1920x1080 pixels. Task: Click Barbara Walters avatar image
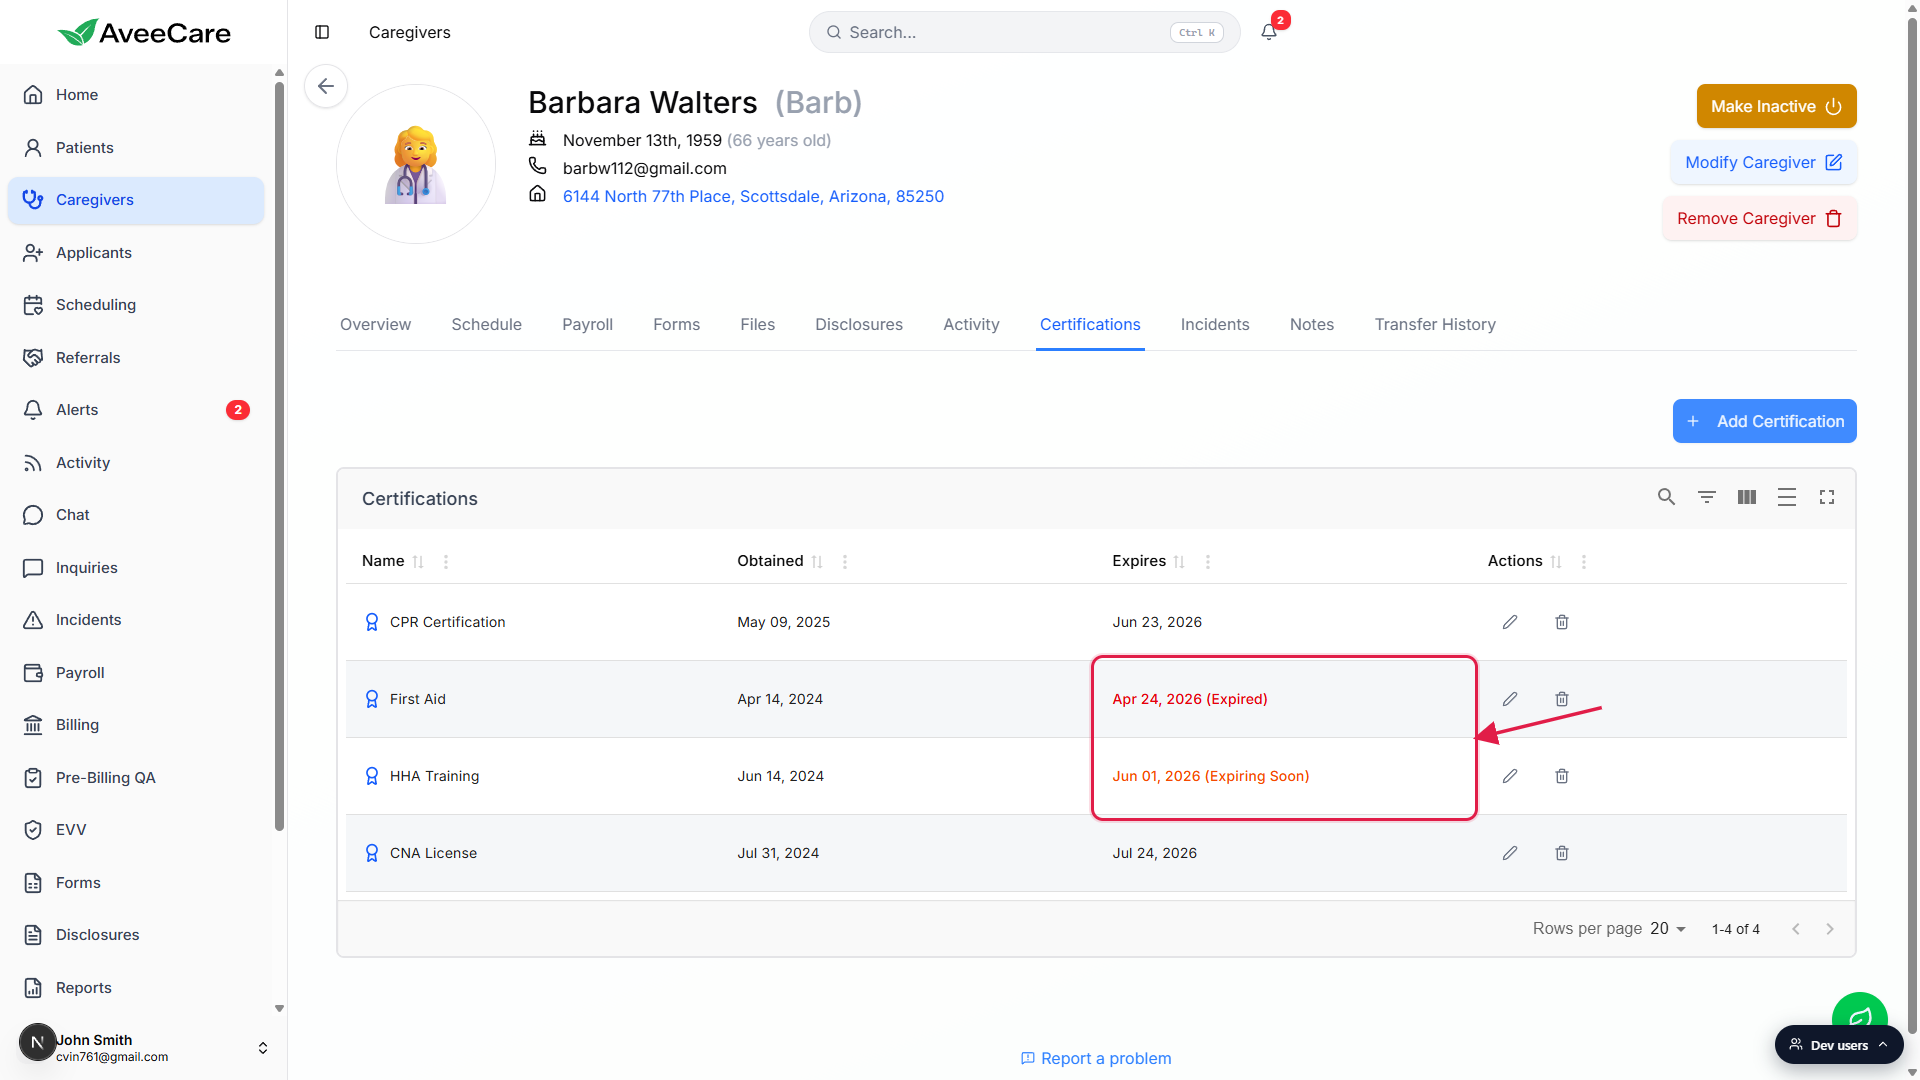click(x=416, y=164)
